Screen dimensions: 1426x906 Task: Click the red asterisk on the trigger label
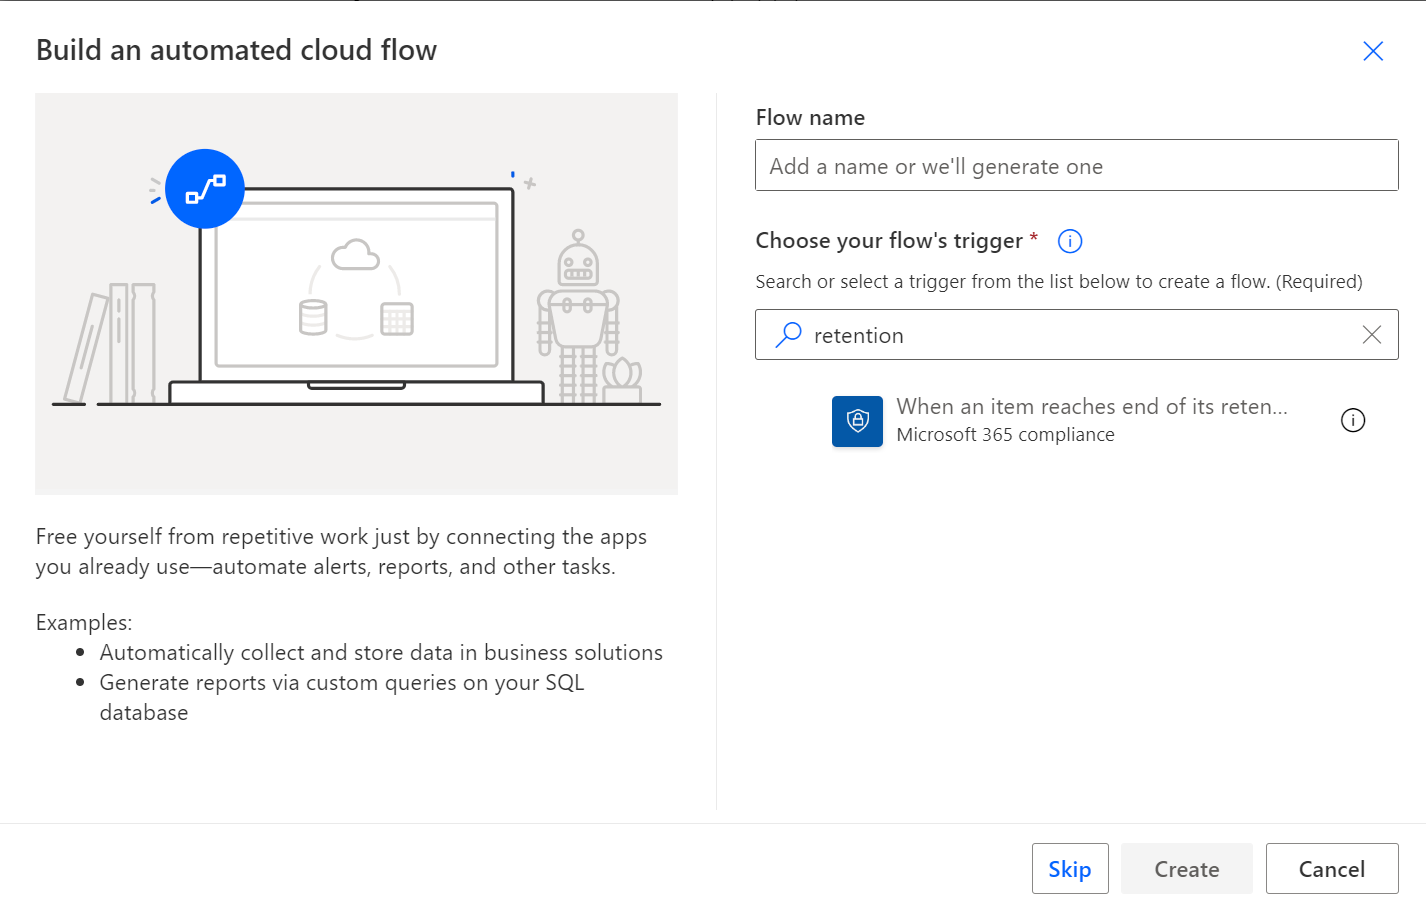click(x=1032, y=237)
